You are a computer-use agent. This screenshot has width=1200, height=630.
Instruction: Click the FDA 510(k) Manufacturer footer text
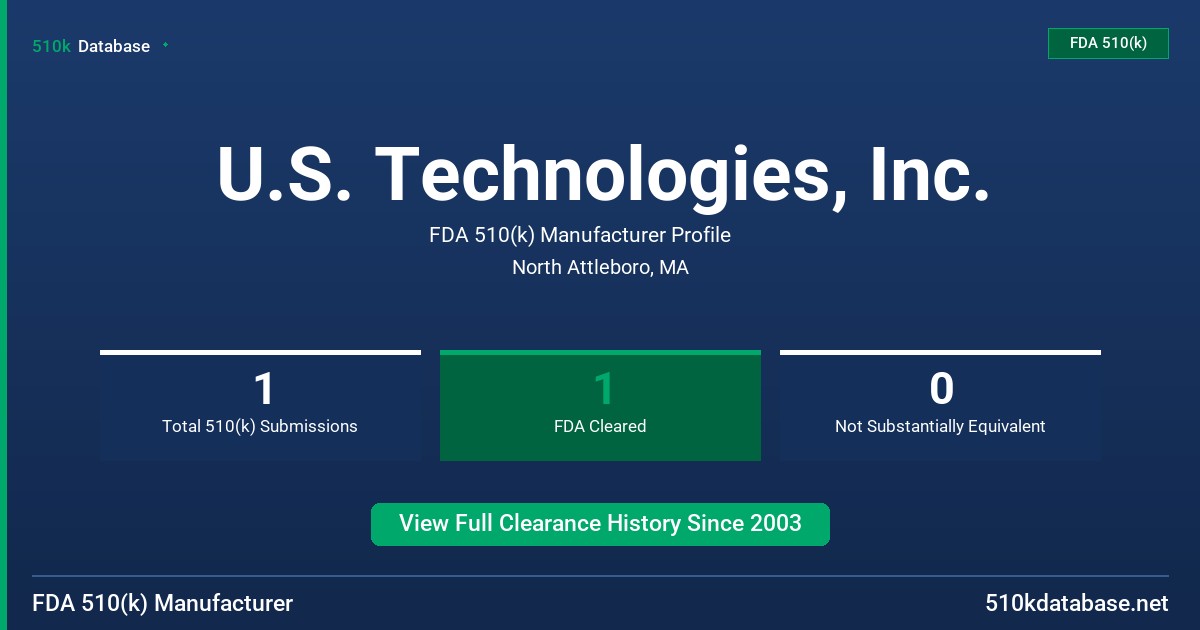163,603
